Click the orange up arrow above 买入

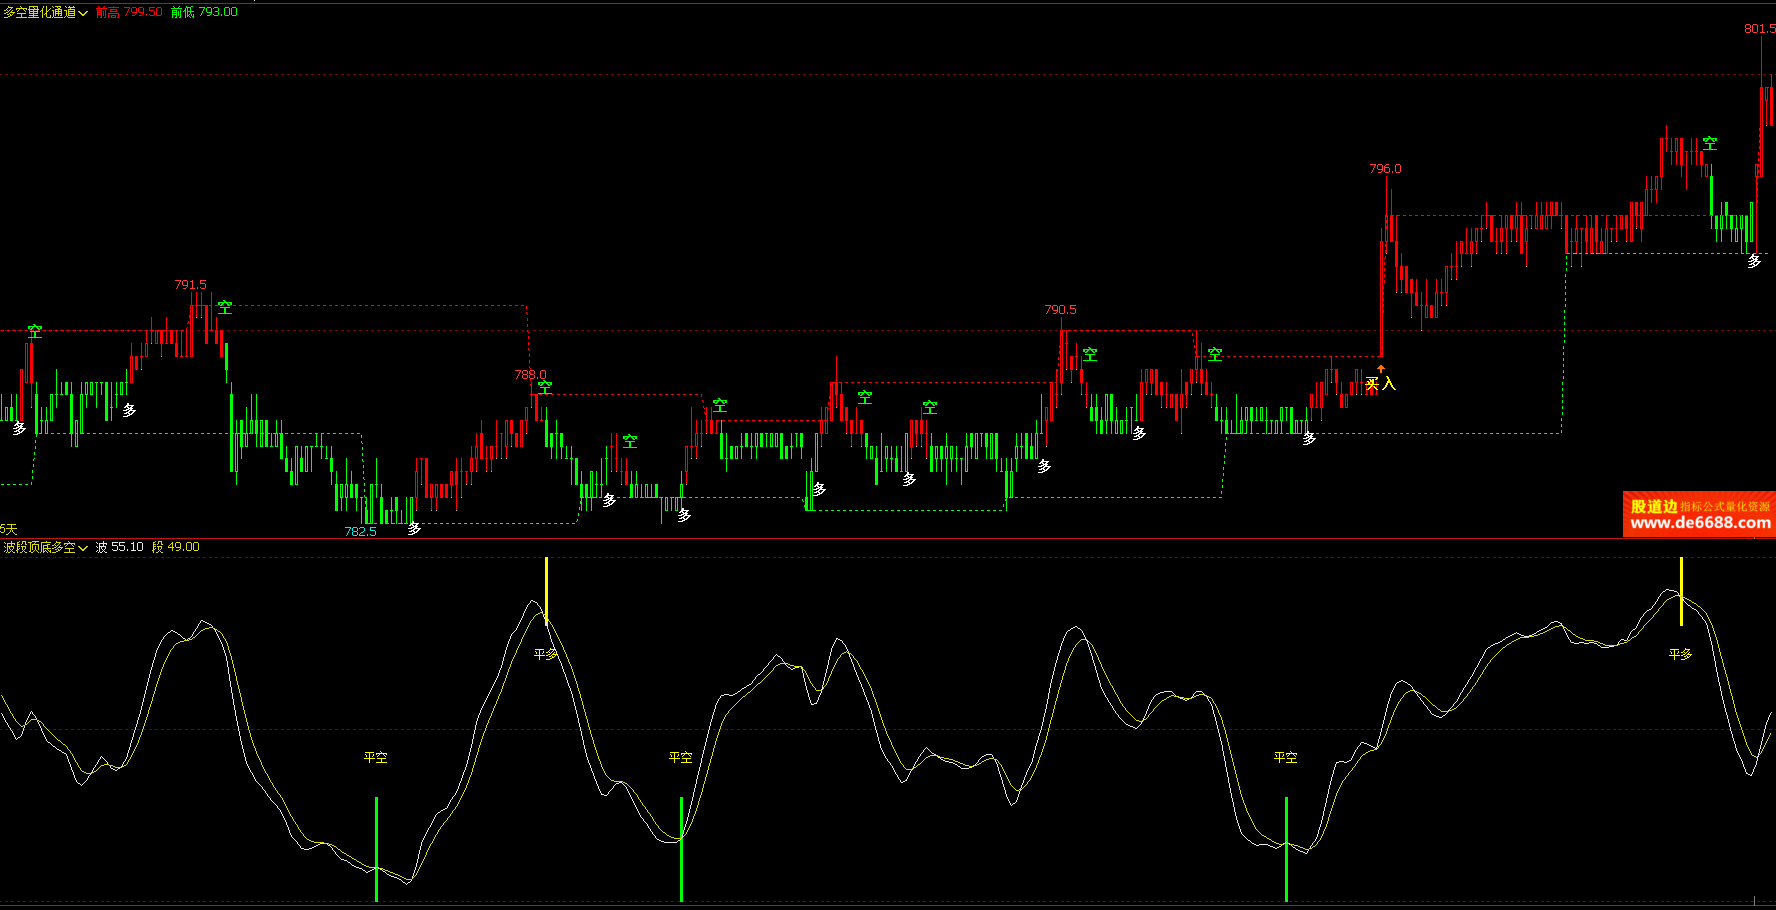[x=1381, y=369]
